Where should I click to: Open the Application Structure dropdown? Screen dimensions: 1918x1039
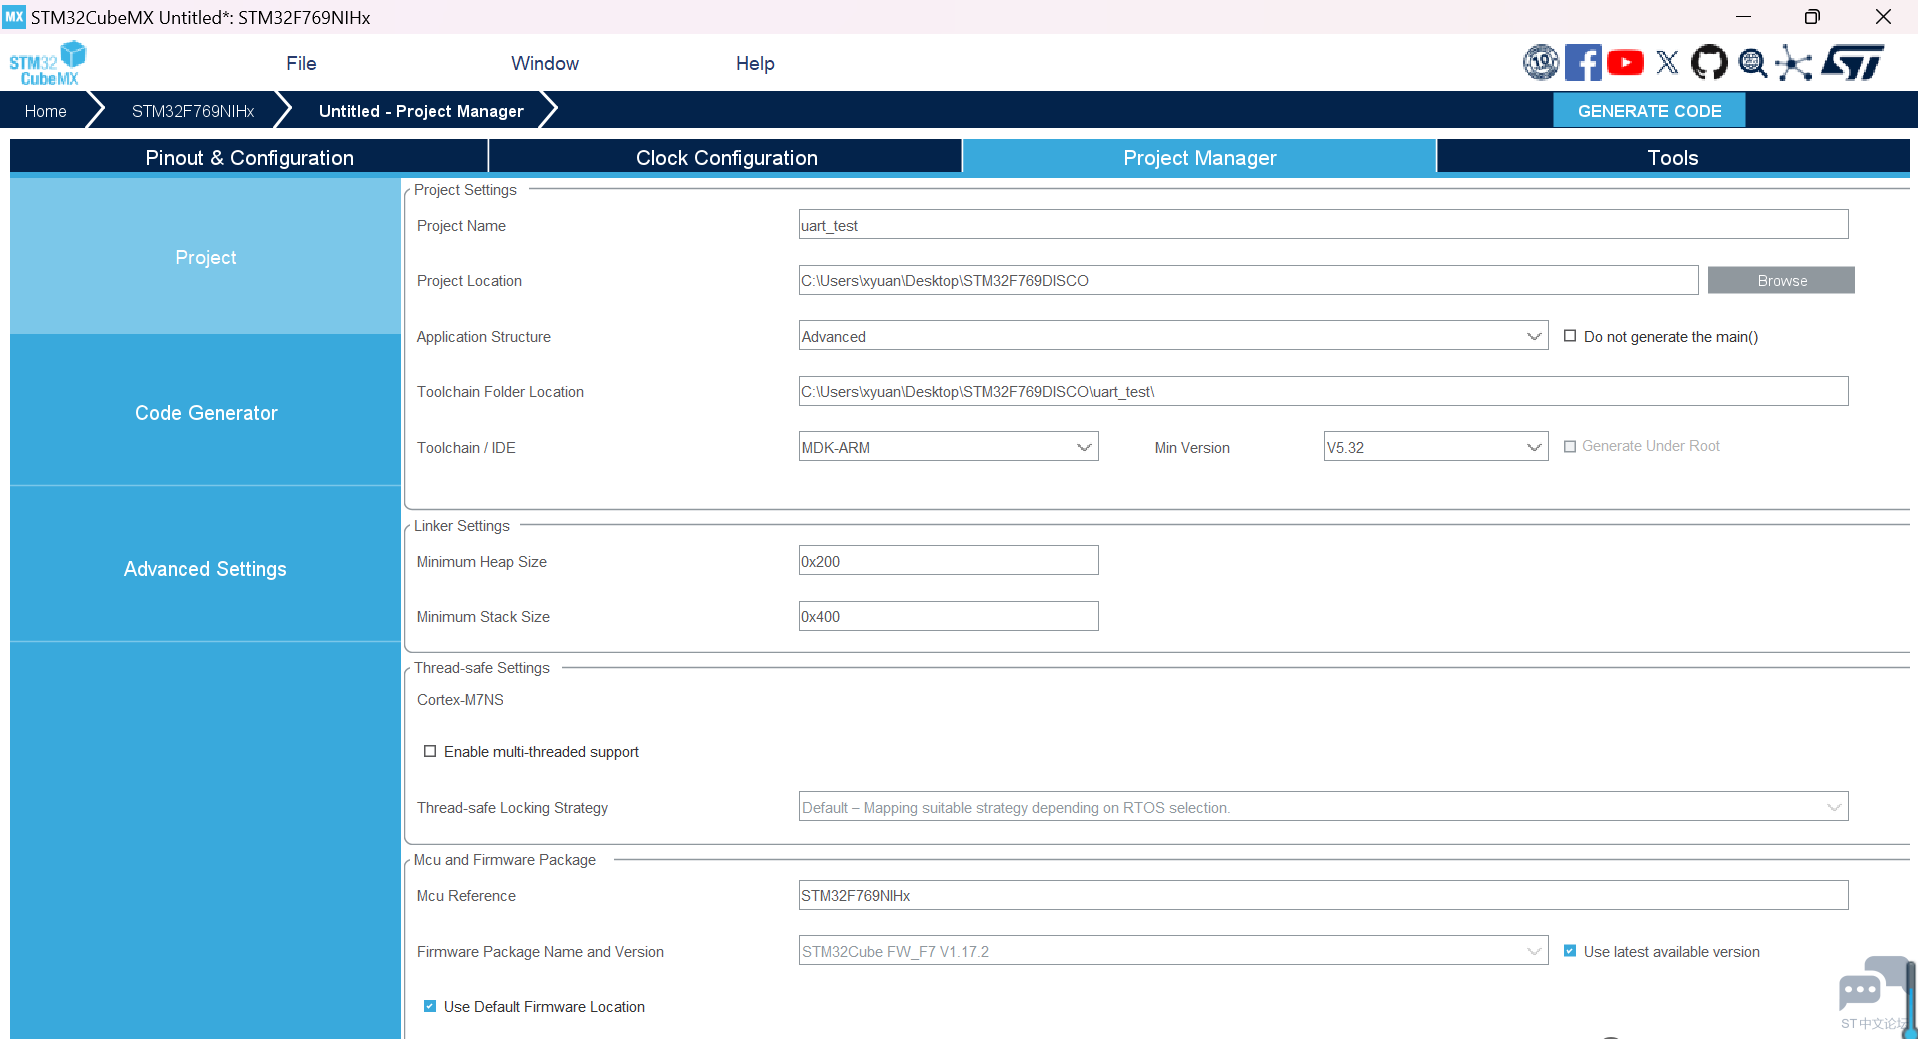pos(1173,336)
